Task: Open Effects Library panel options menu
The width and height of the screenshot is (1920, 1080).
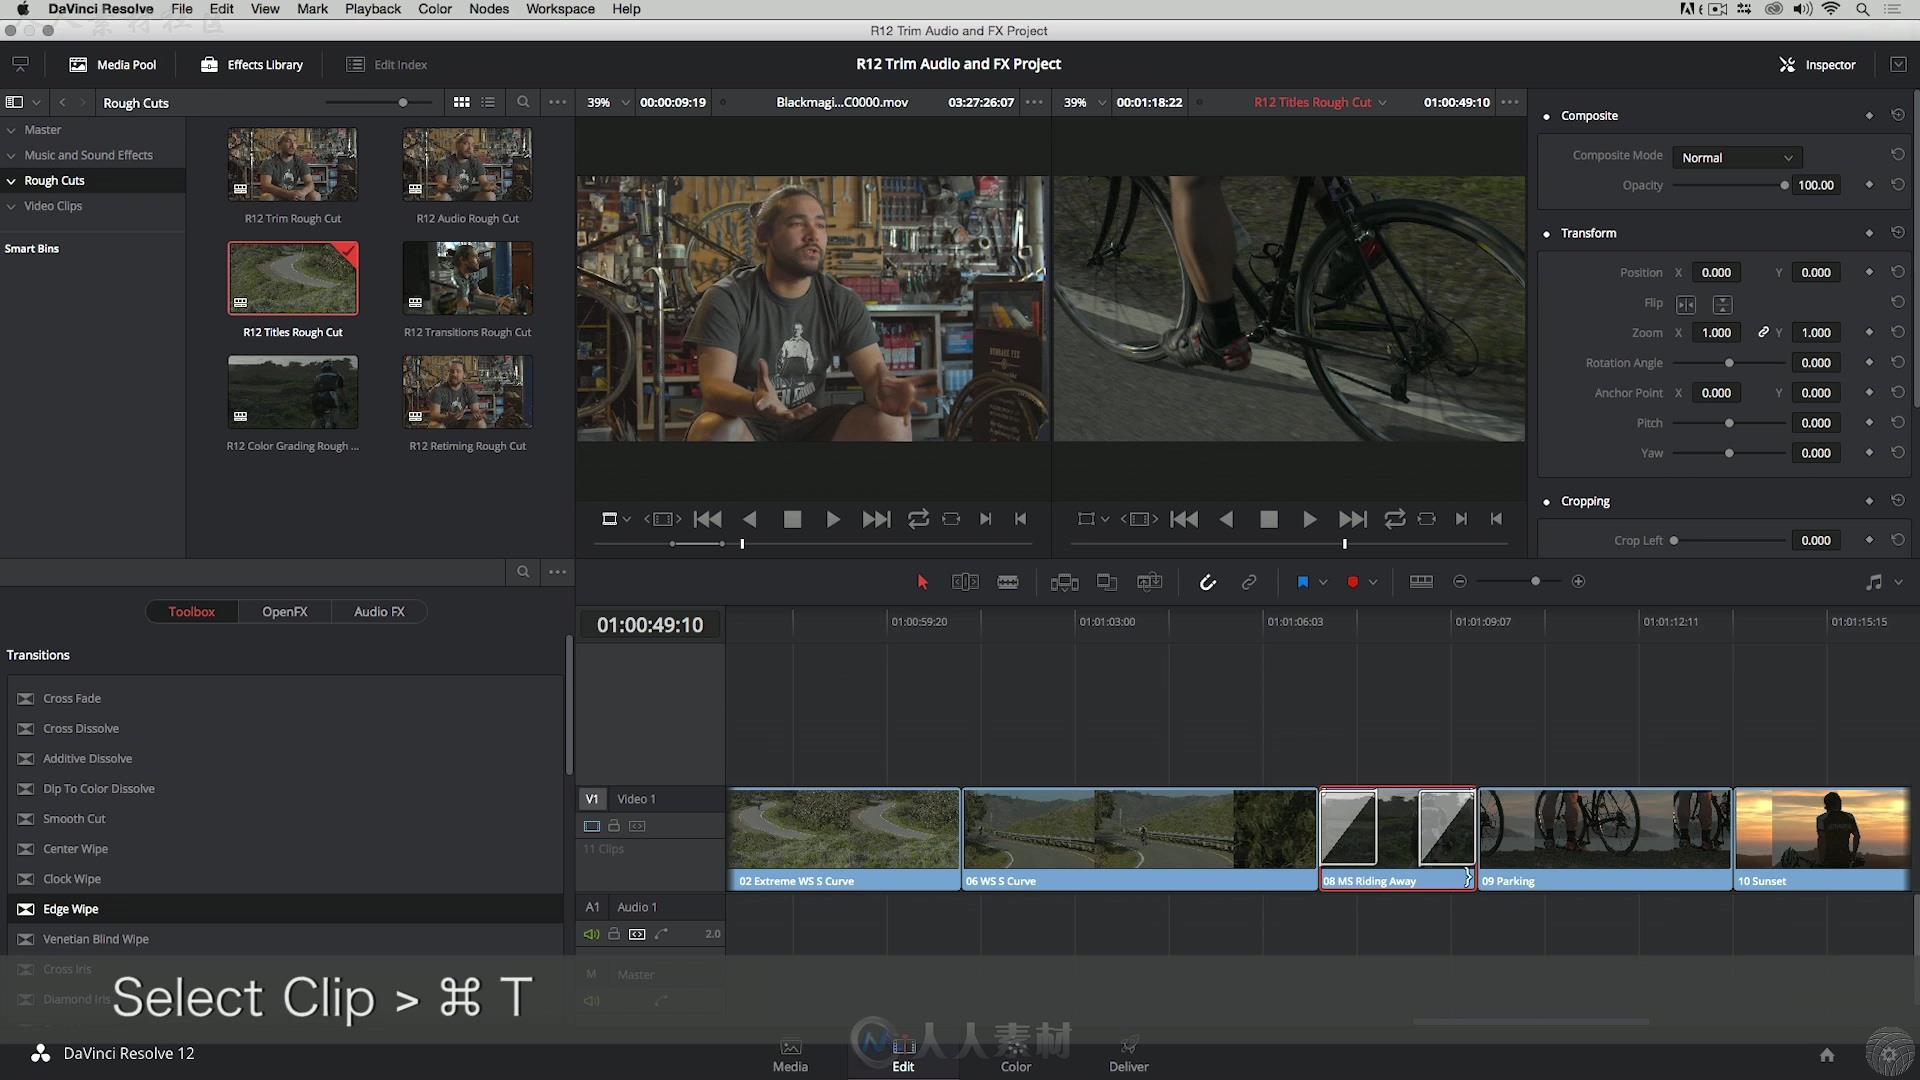Action: [558, 572]
